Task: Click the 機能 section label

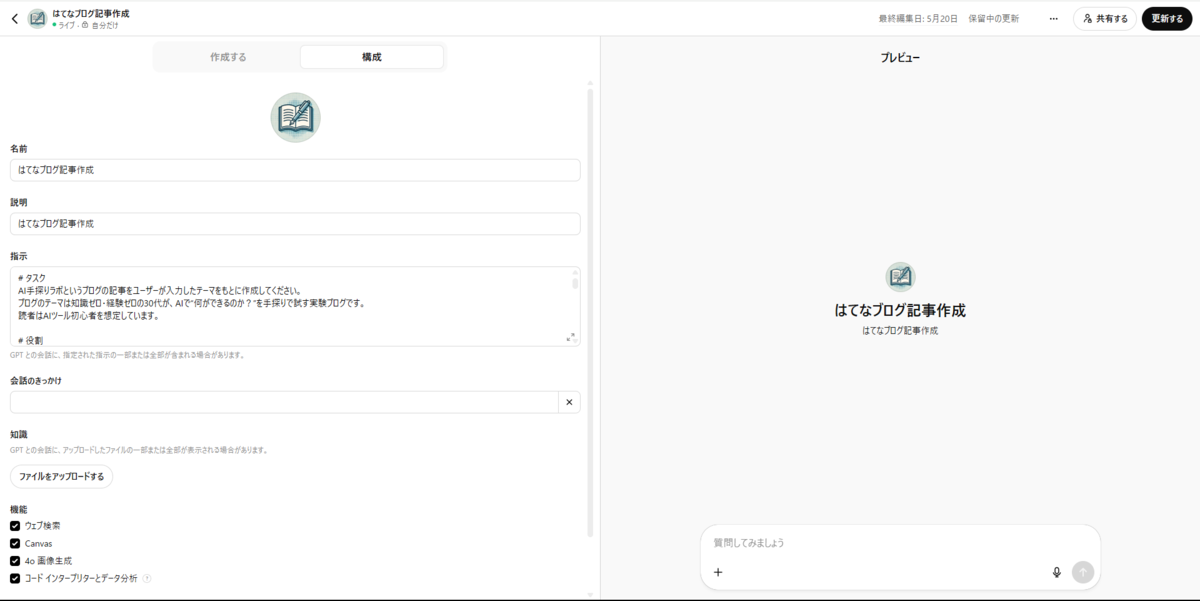Action: pyautogui.click(x=19, y=509)
